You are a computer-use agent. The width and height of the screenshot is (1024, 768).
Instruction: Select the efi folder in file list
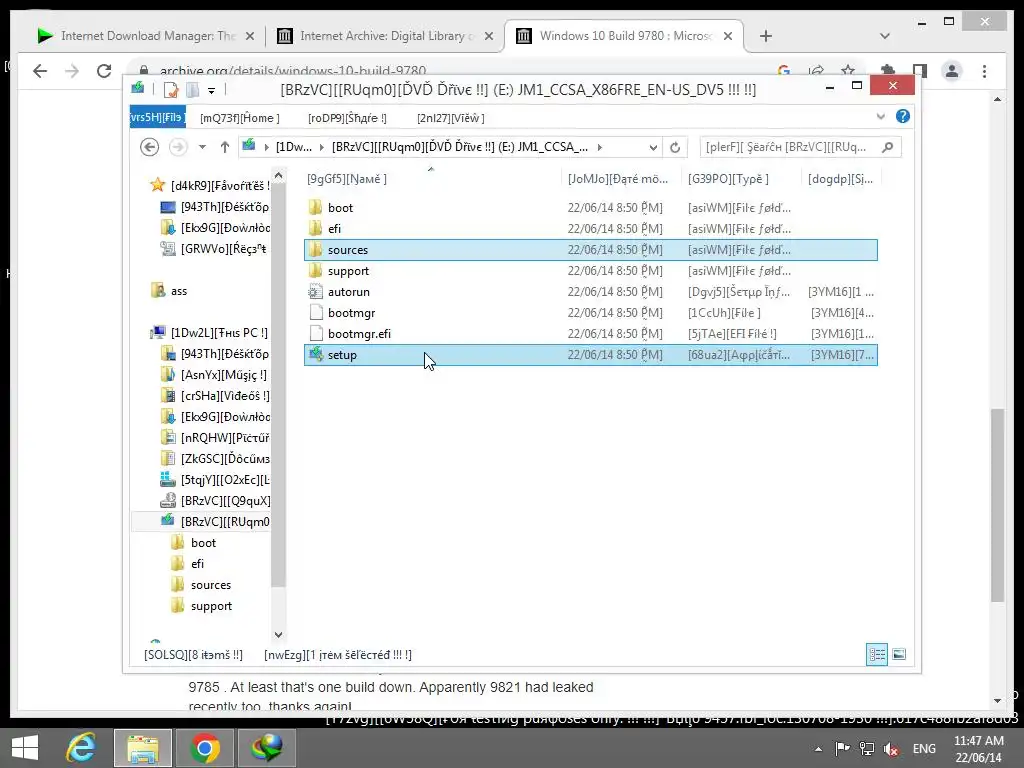tap(590, 229)
